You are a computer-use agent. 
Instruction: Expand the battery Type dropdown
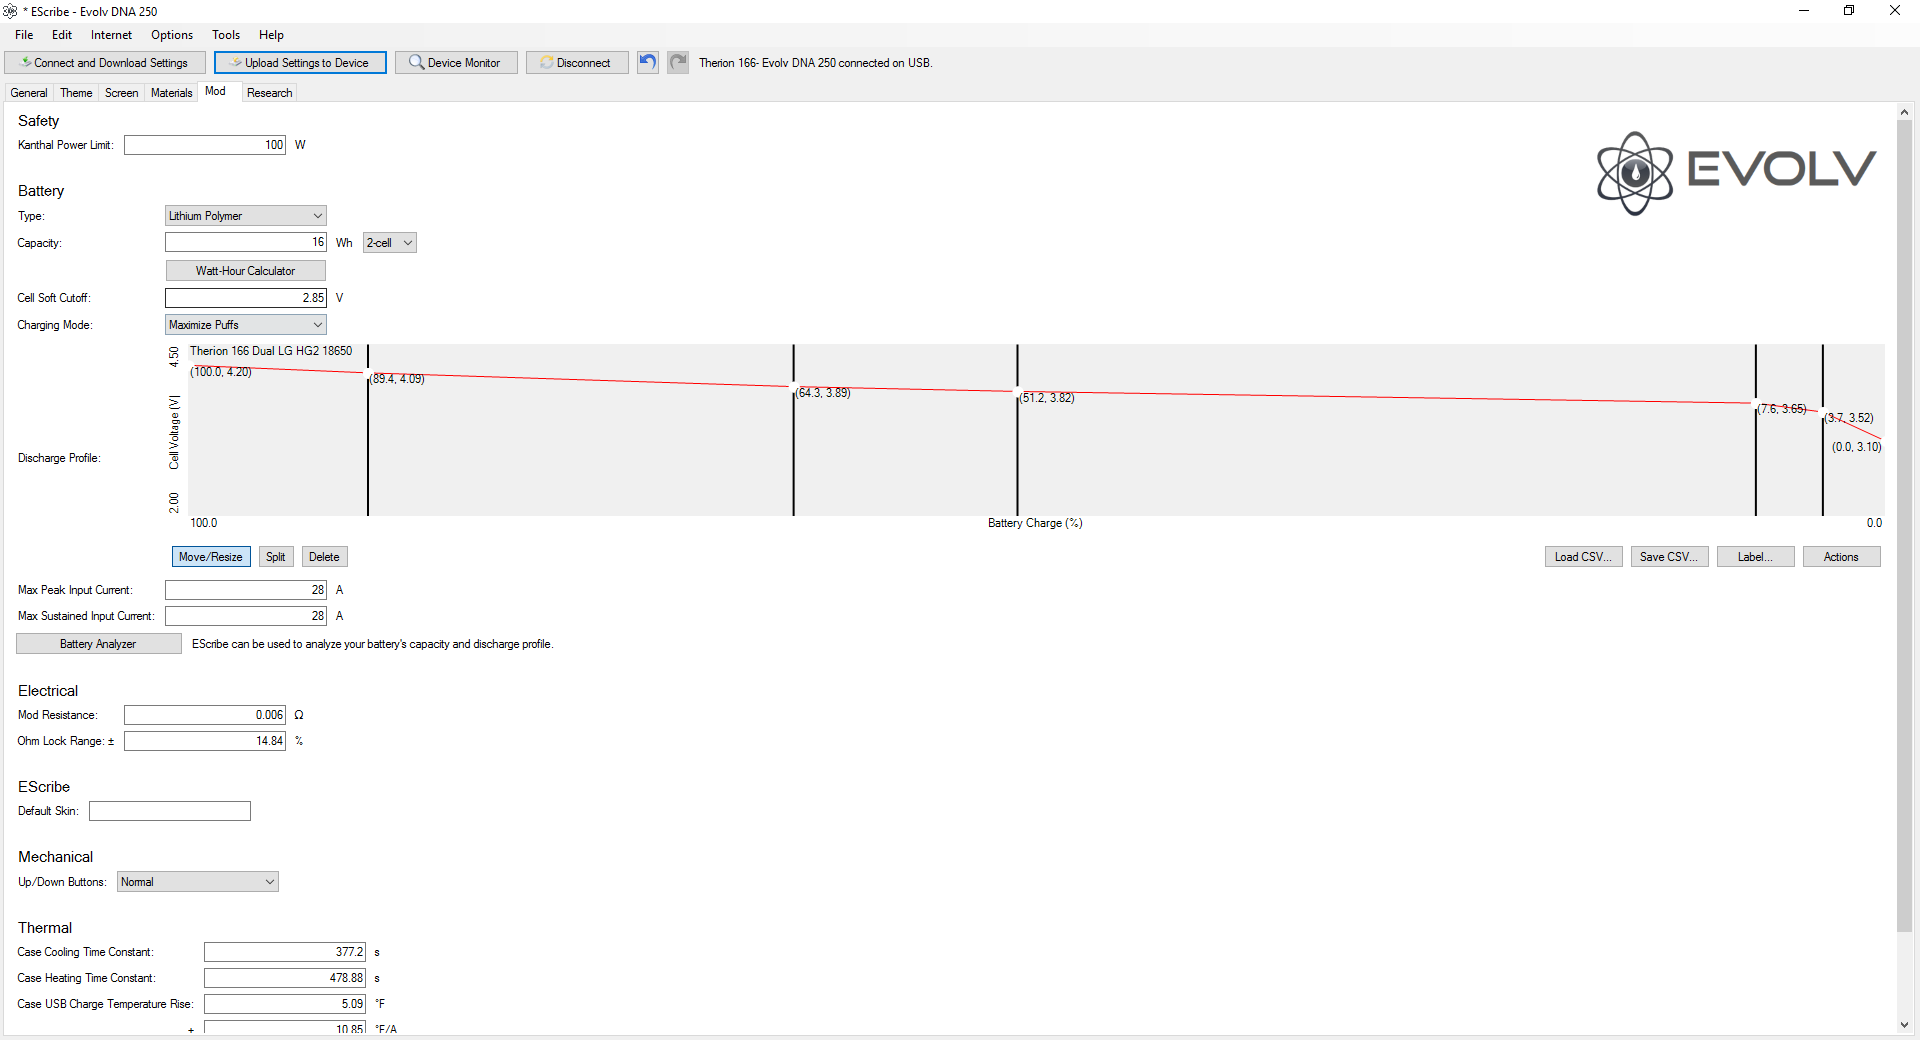pyautogui.click(x=246, y=216)
